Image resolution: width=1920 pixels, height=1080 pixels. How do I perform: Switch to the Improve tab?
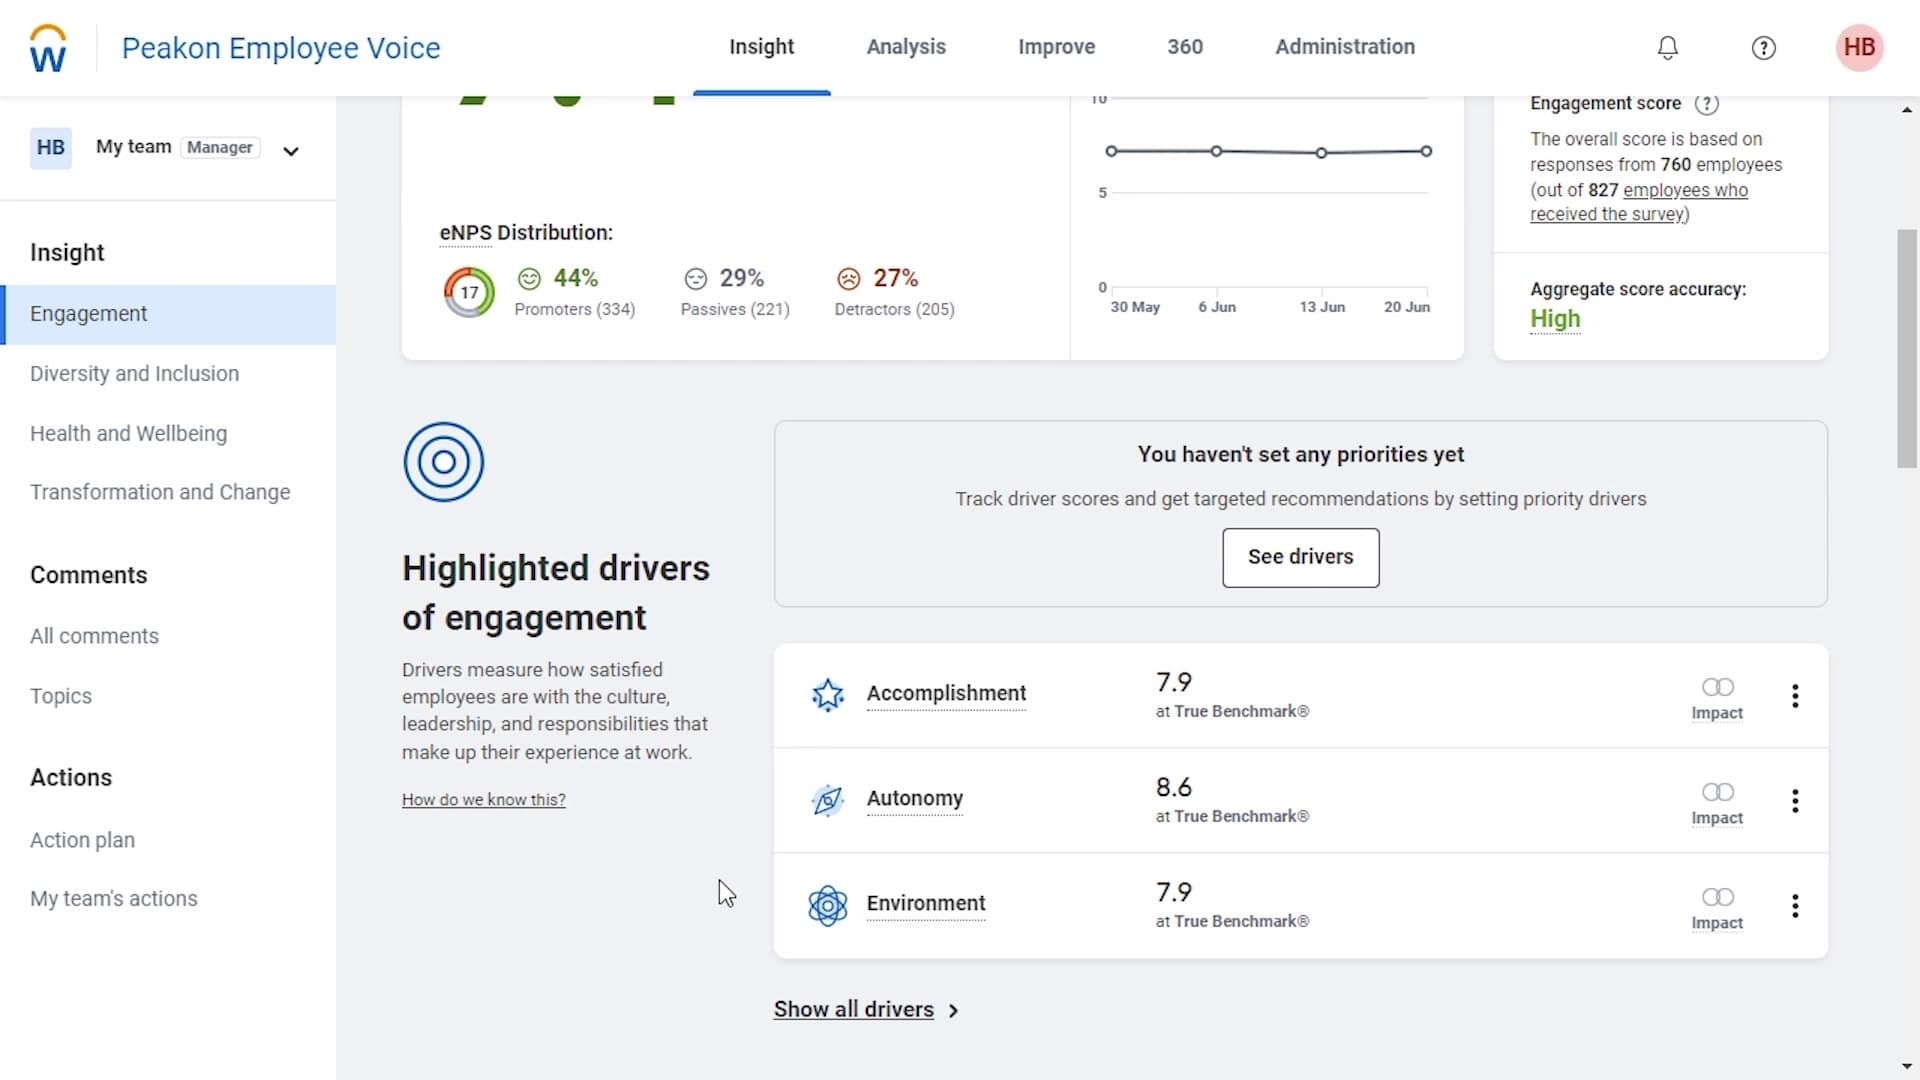tap(1056, 47)
